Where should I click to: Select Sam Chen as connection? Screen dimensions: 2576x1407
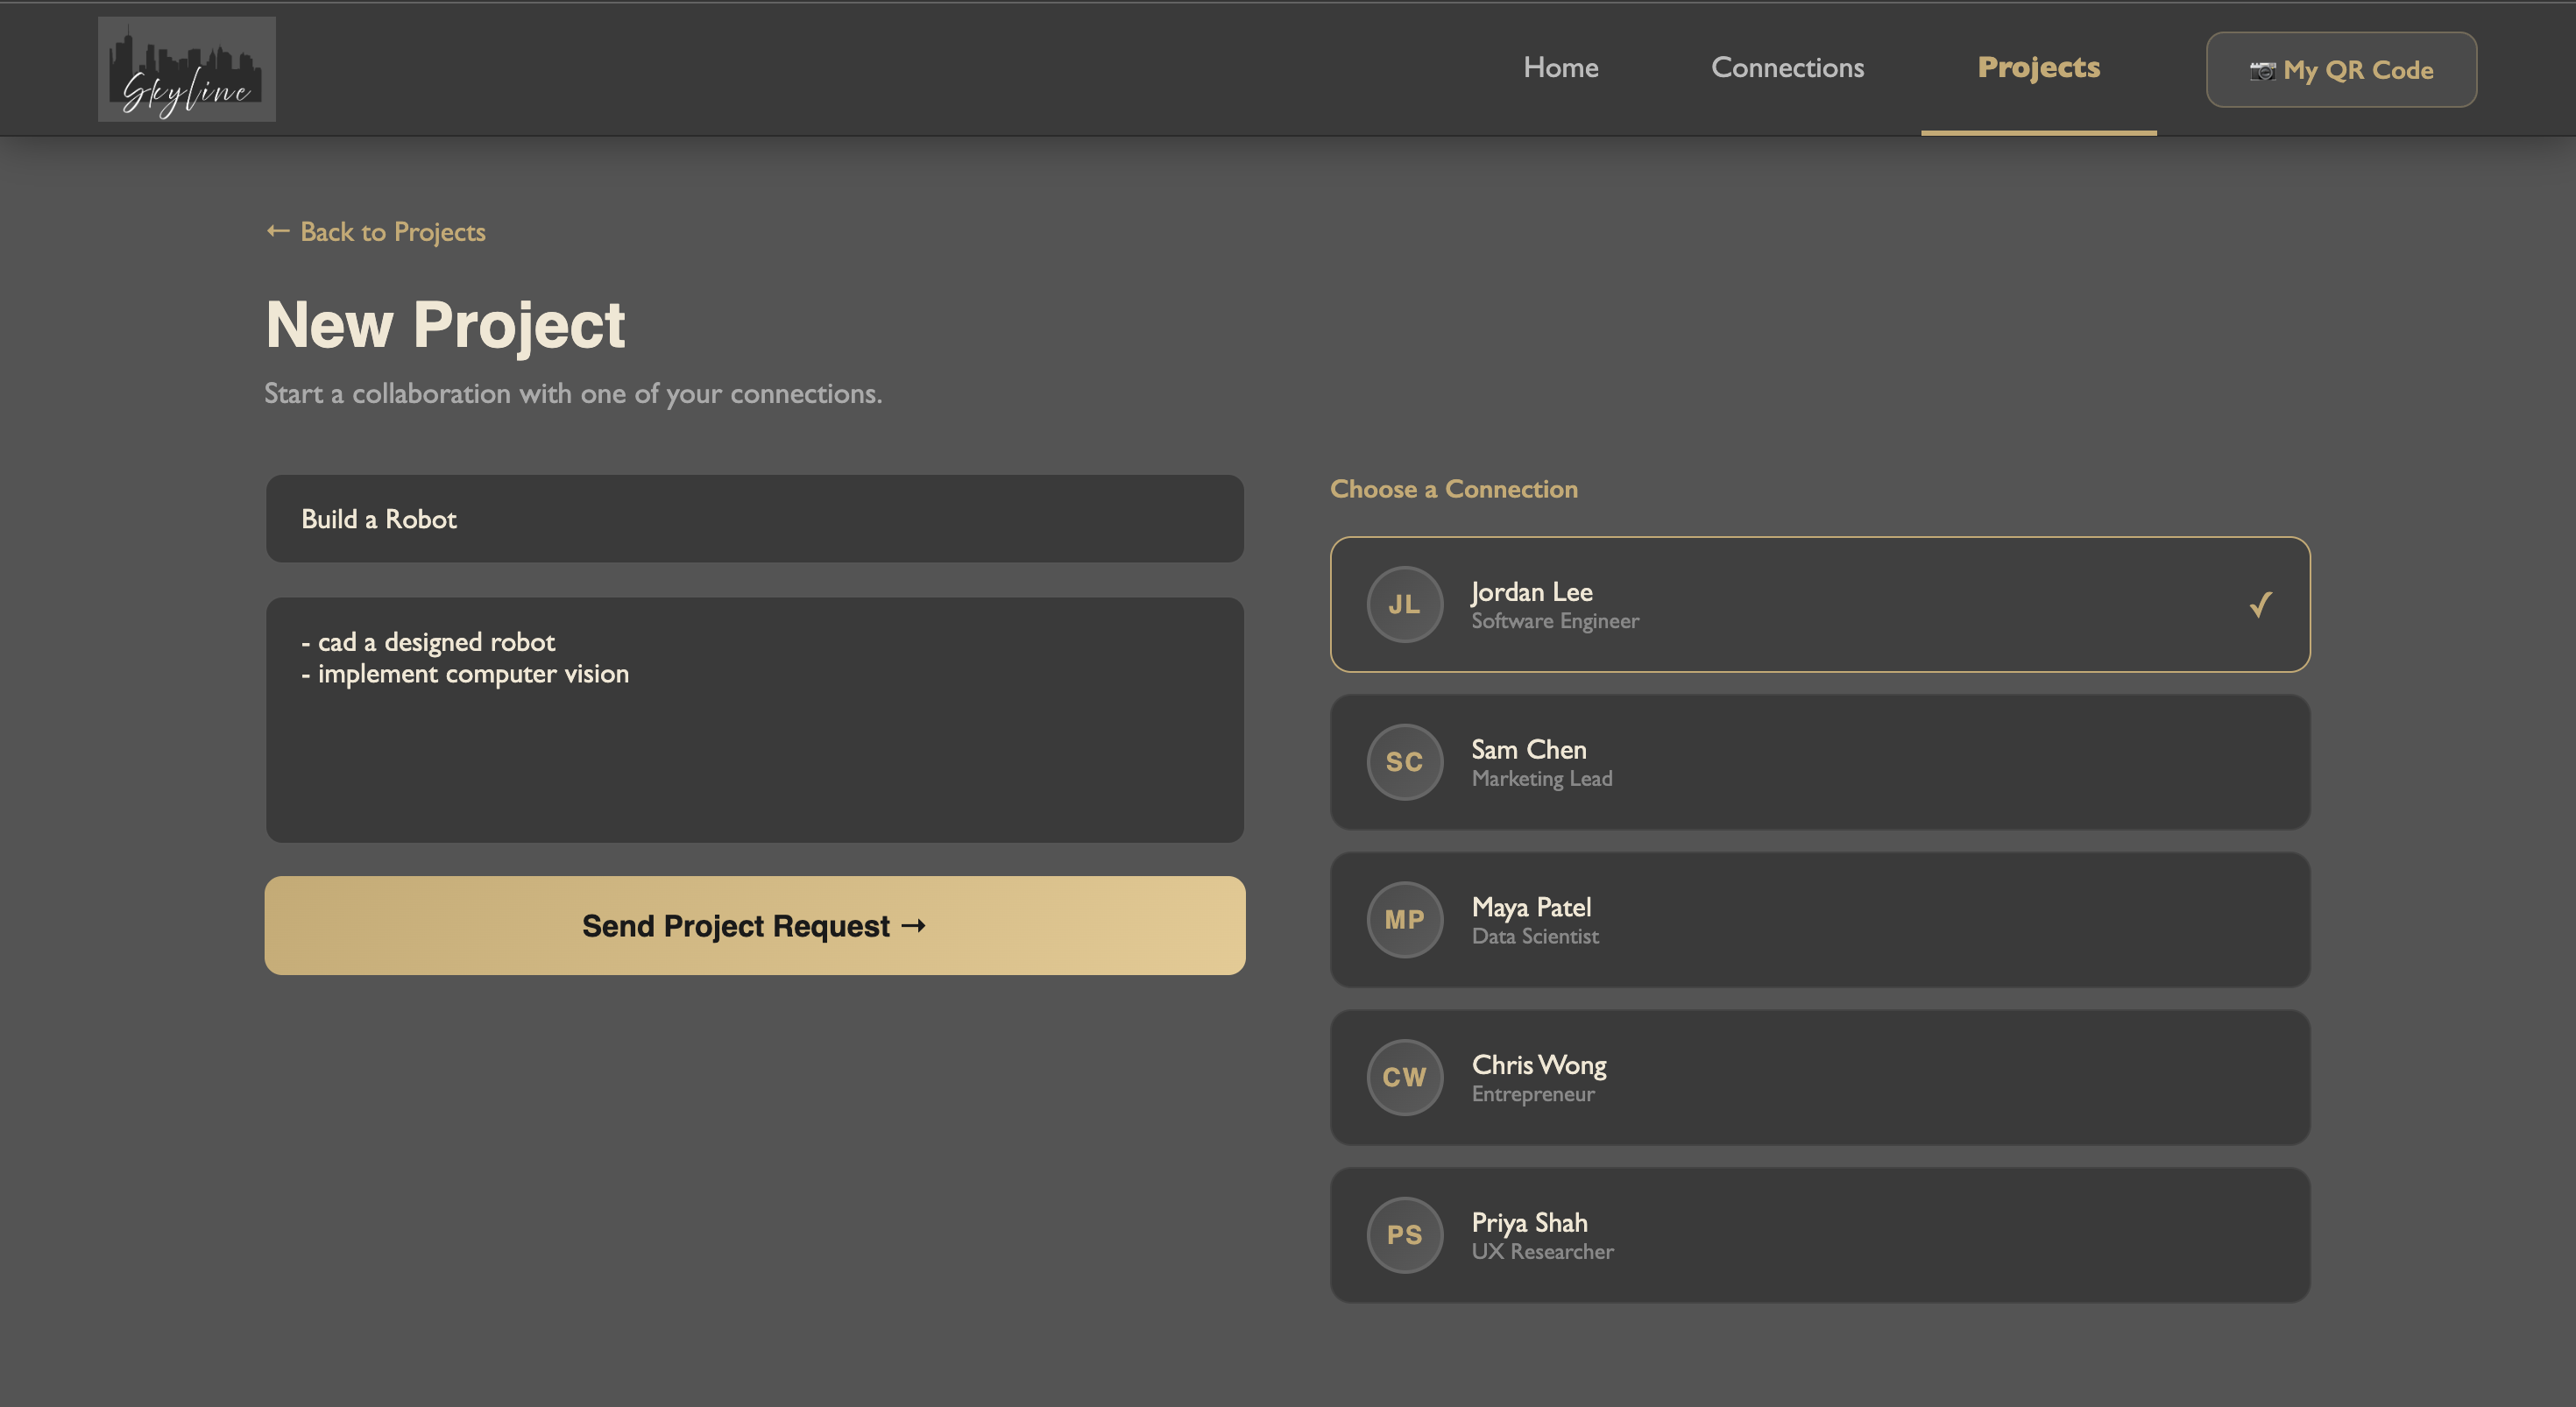pos(1819,762)
